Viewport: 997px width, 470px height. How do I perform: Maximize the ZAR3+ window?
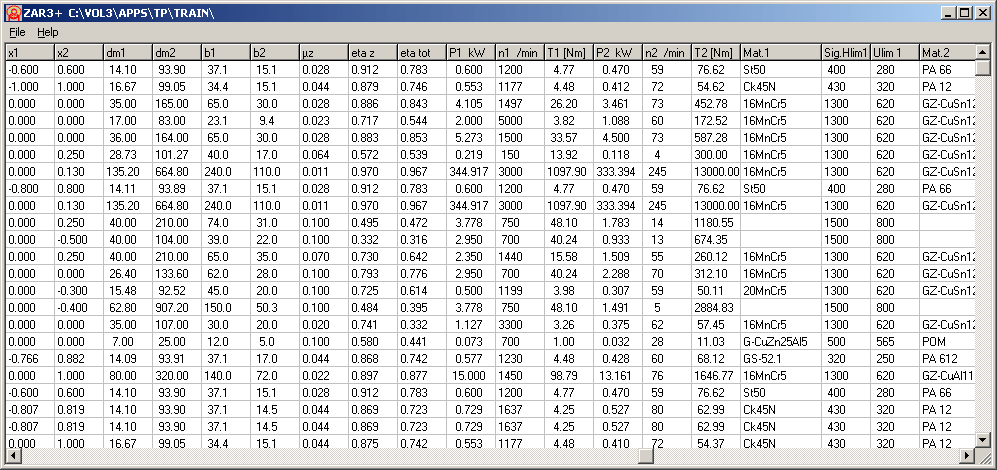pyautogui.click(x=964, y=12)
